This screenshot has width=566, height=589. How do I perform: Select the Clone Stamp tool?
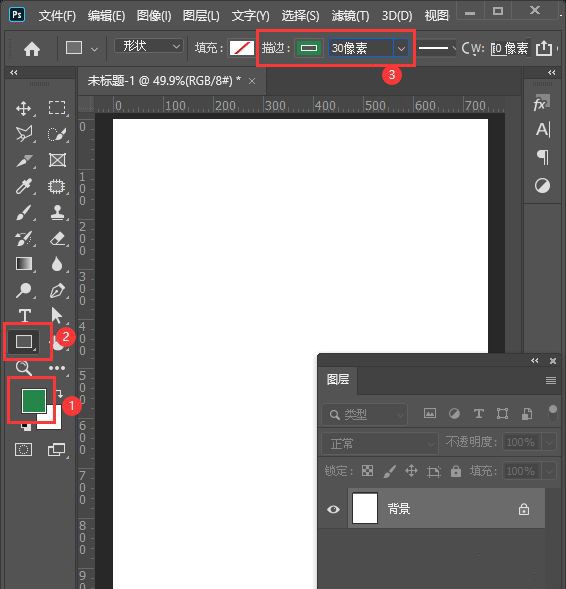coord(57,212)
